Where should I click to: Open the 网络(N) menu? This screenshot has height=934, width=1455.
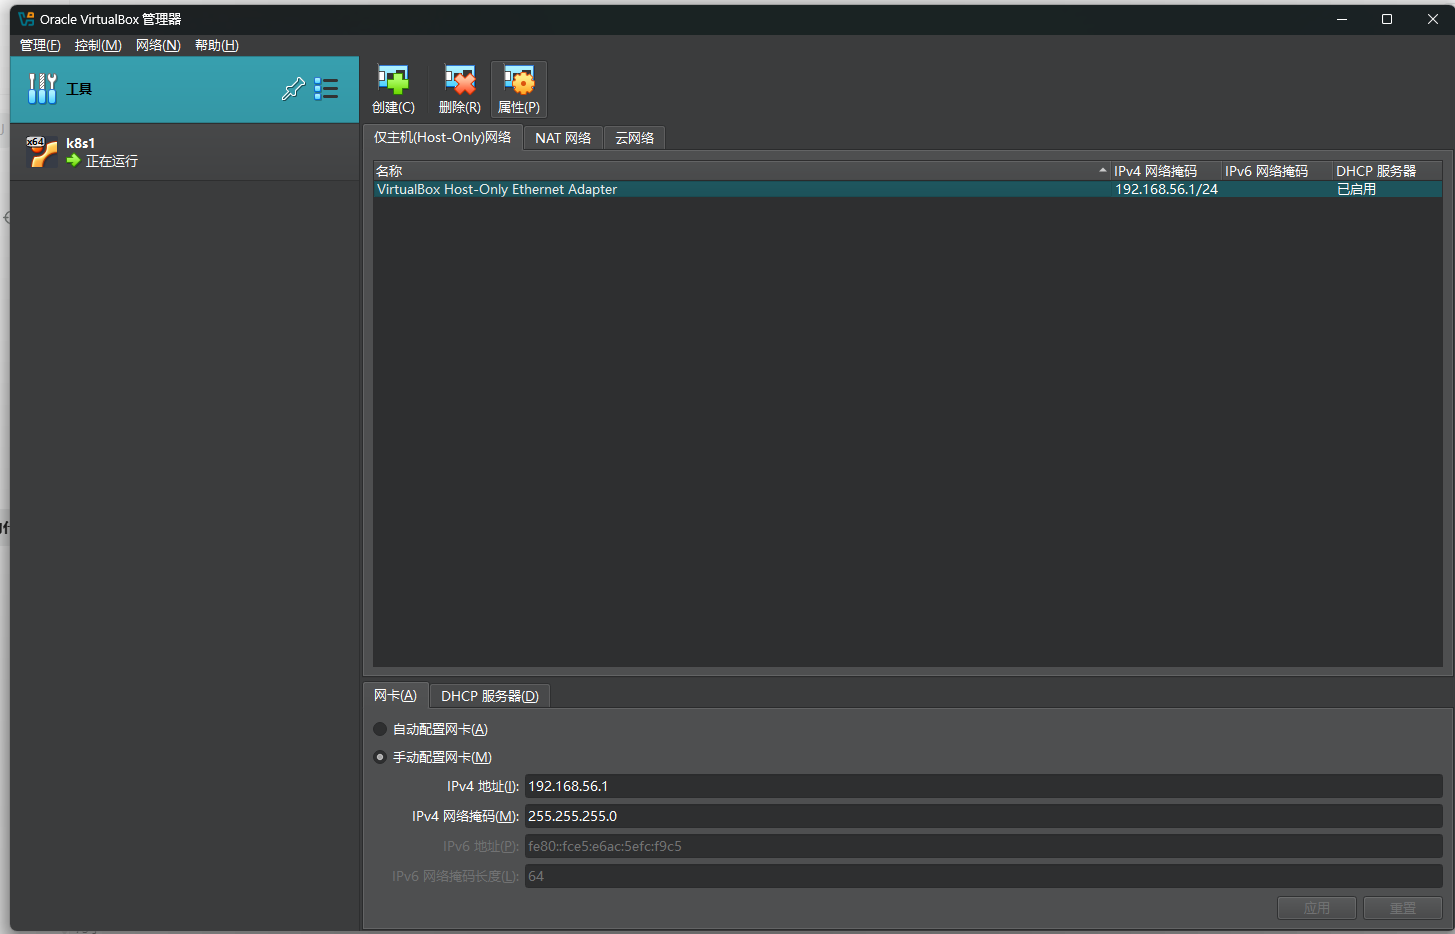(158, 45)
